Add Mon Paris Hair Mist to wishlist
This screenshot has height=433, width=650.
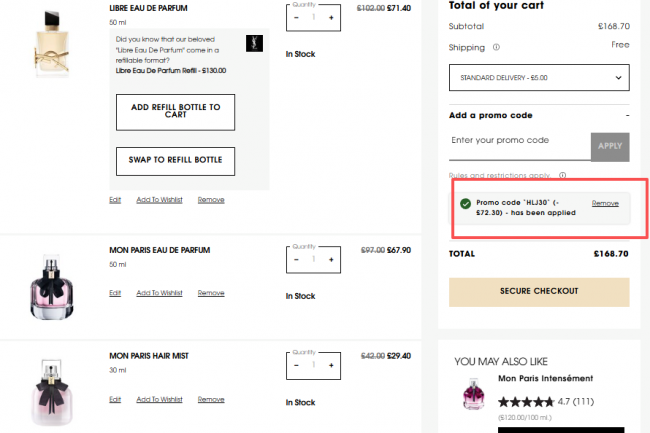tap(159, 399)
